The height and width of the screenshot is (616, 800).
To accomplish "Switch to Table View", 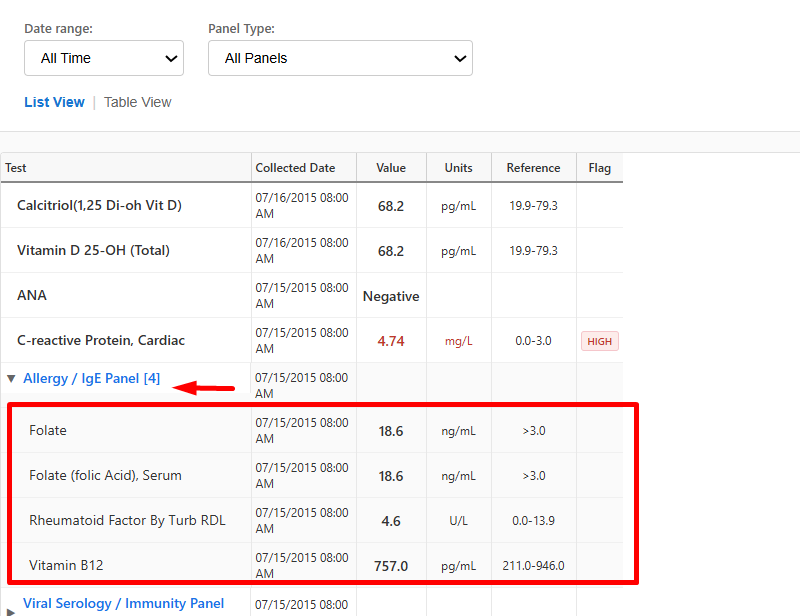I will tap(138, 102).
